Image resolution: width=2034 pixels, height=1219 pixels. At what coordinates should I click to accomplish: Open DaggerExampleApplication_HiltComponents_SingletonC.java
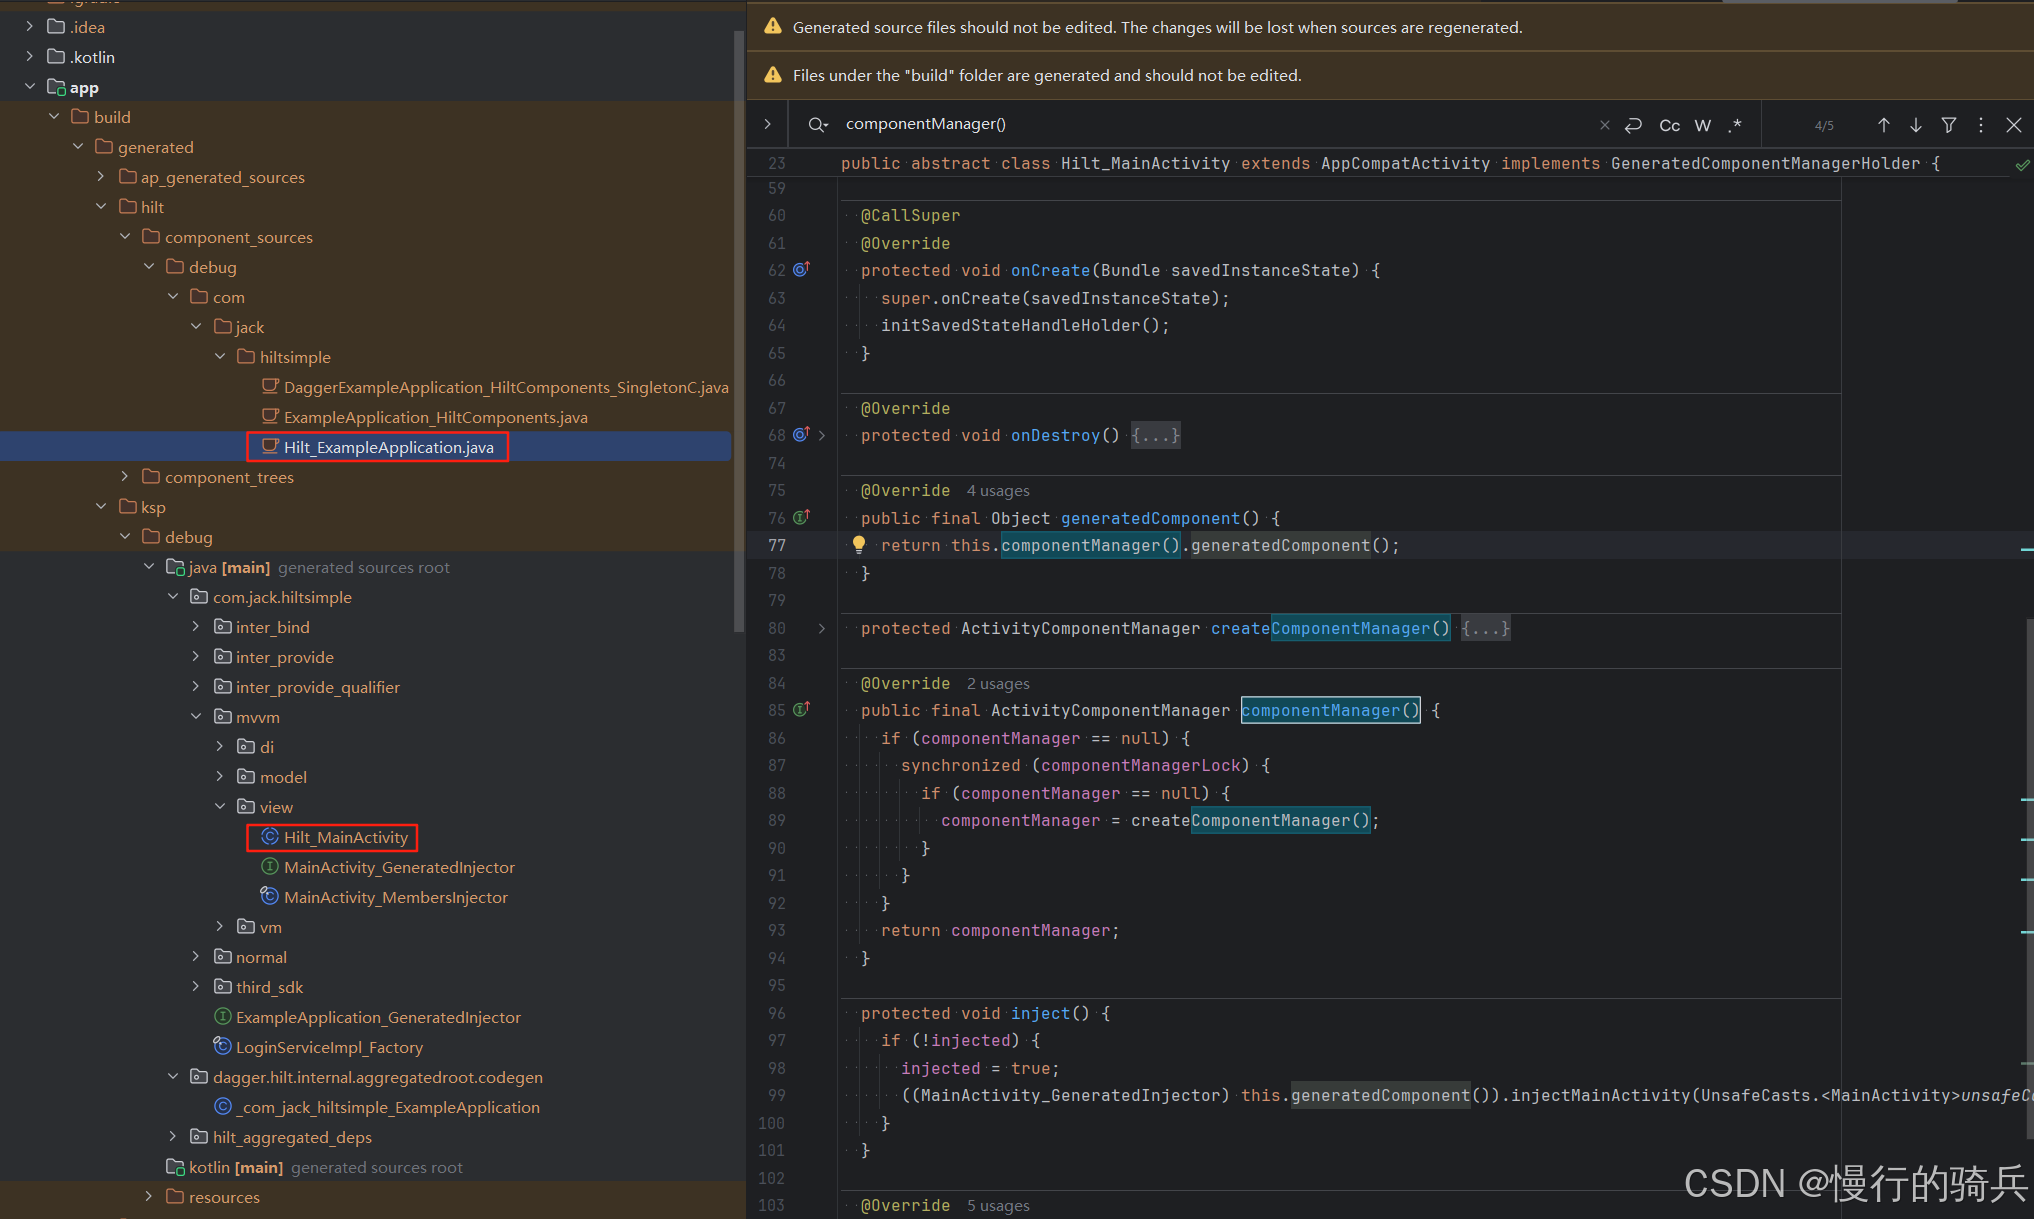(495, 387)
